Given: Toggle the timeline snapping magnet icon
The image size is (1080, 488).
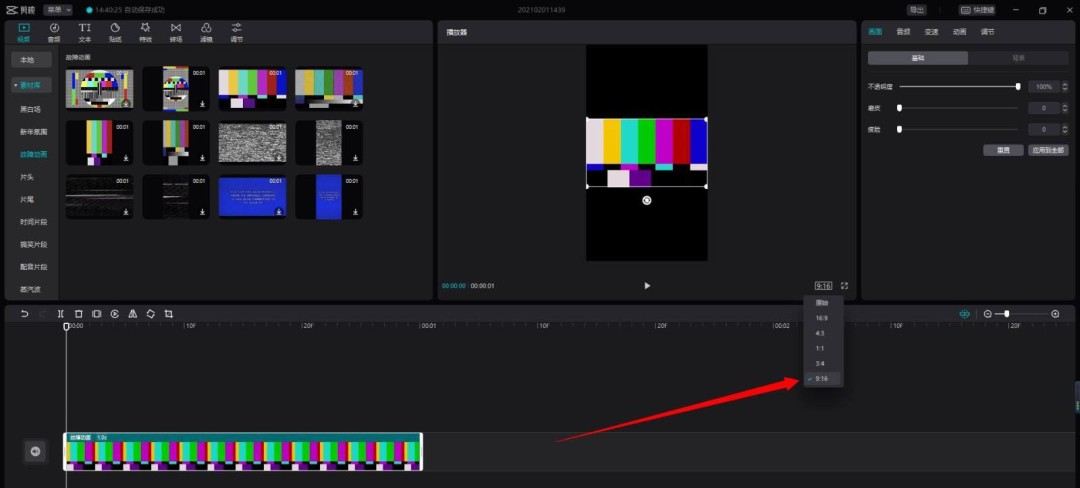Looking at the screenshot, I should pos(964,314).
